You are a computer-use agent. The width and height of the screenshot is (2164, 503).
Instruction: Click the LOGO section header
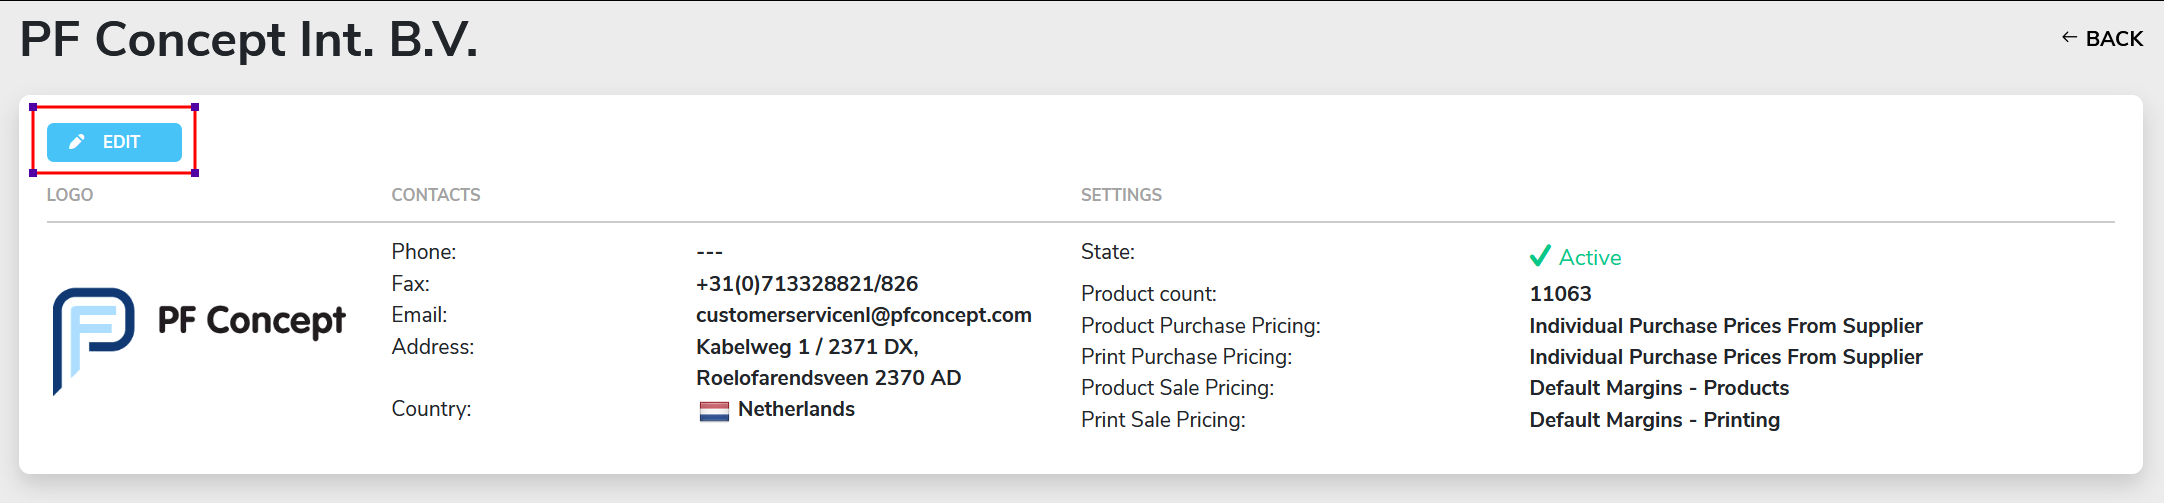tap(70, 195)
